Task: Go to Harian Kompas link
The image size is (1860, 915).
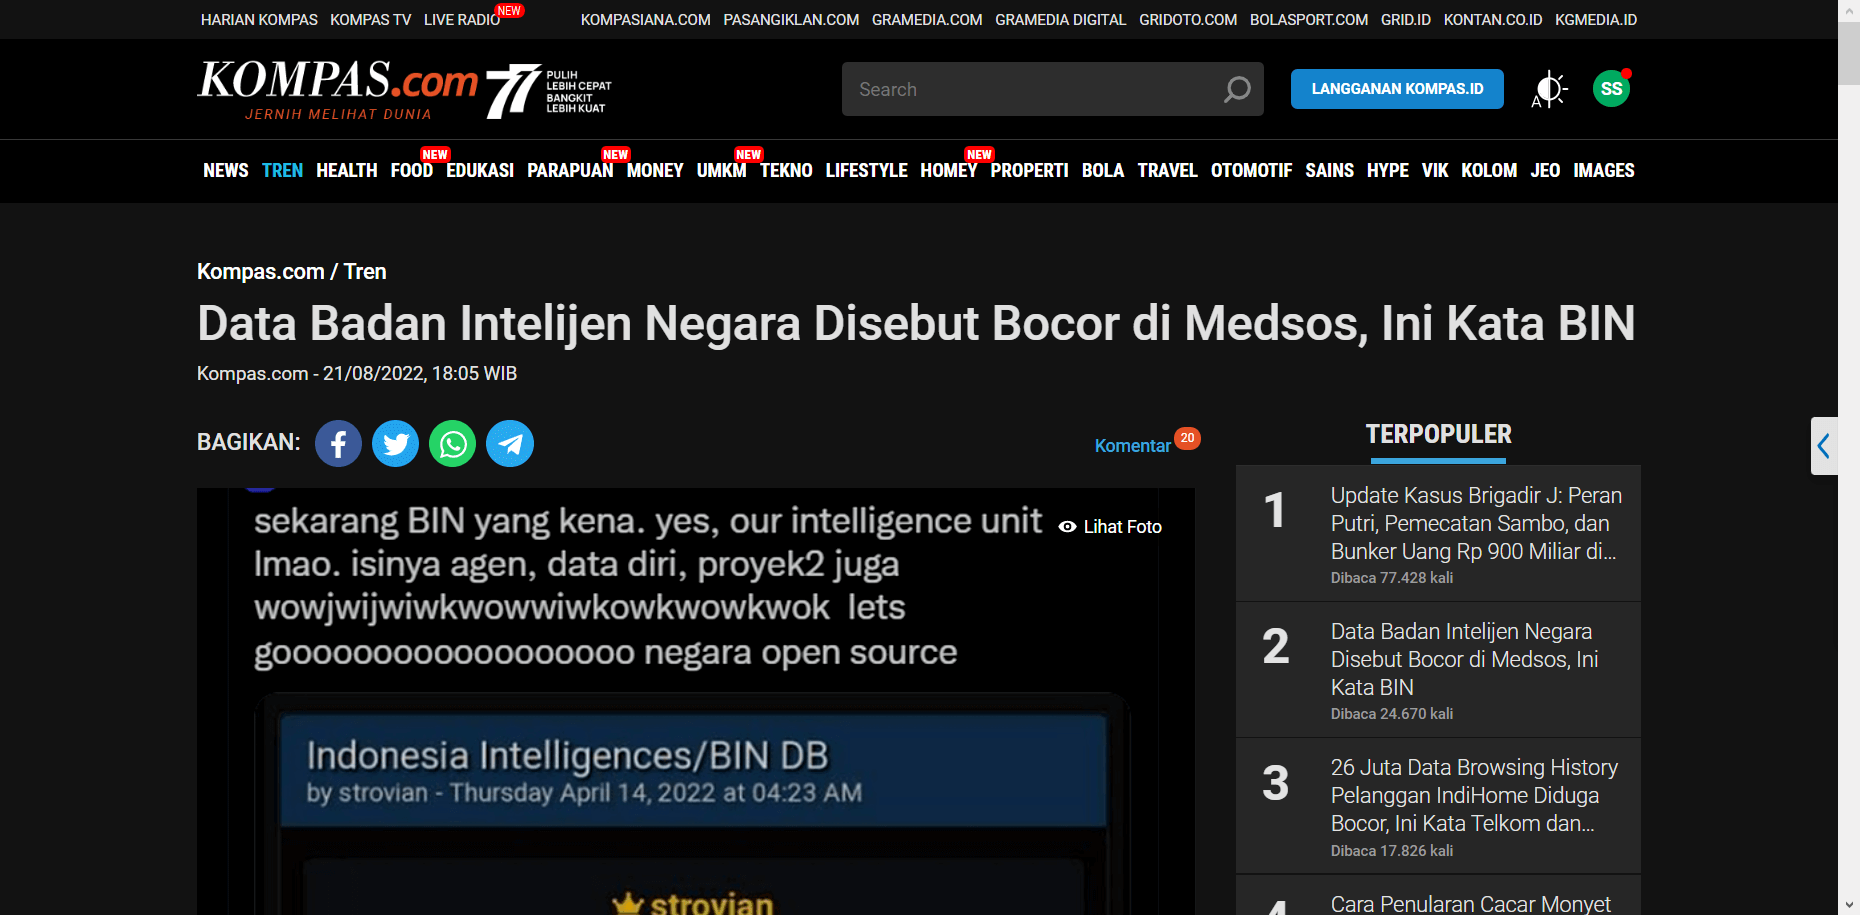Action: coord(259,20)
